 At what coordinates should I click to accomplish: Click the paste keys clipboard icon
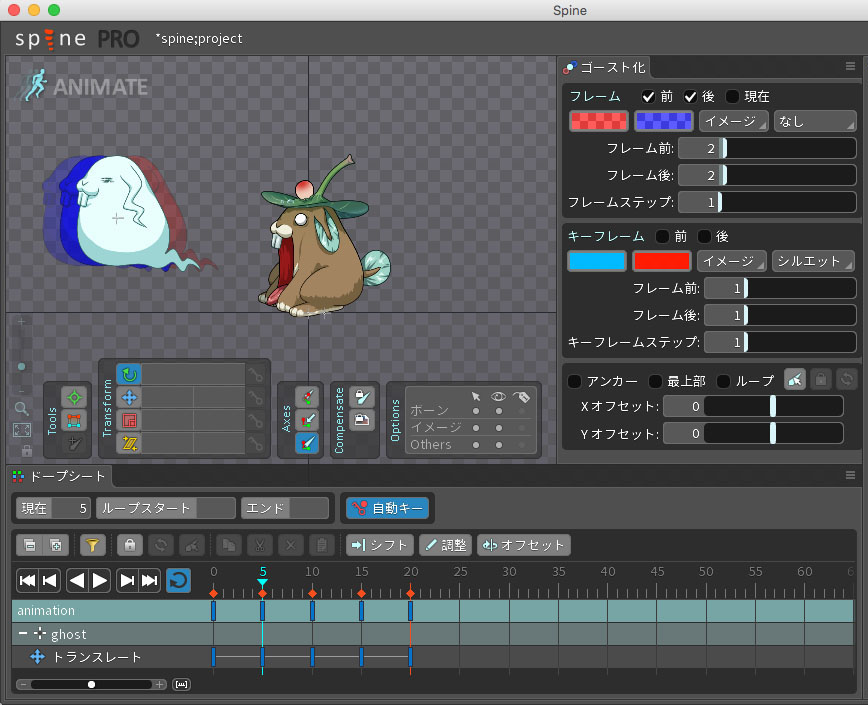[x=322, y=546]
